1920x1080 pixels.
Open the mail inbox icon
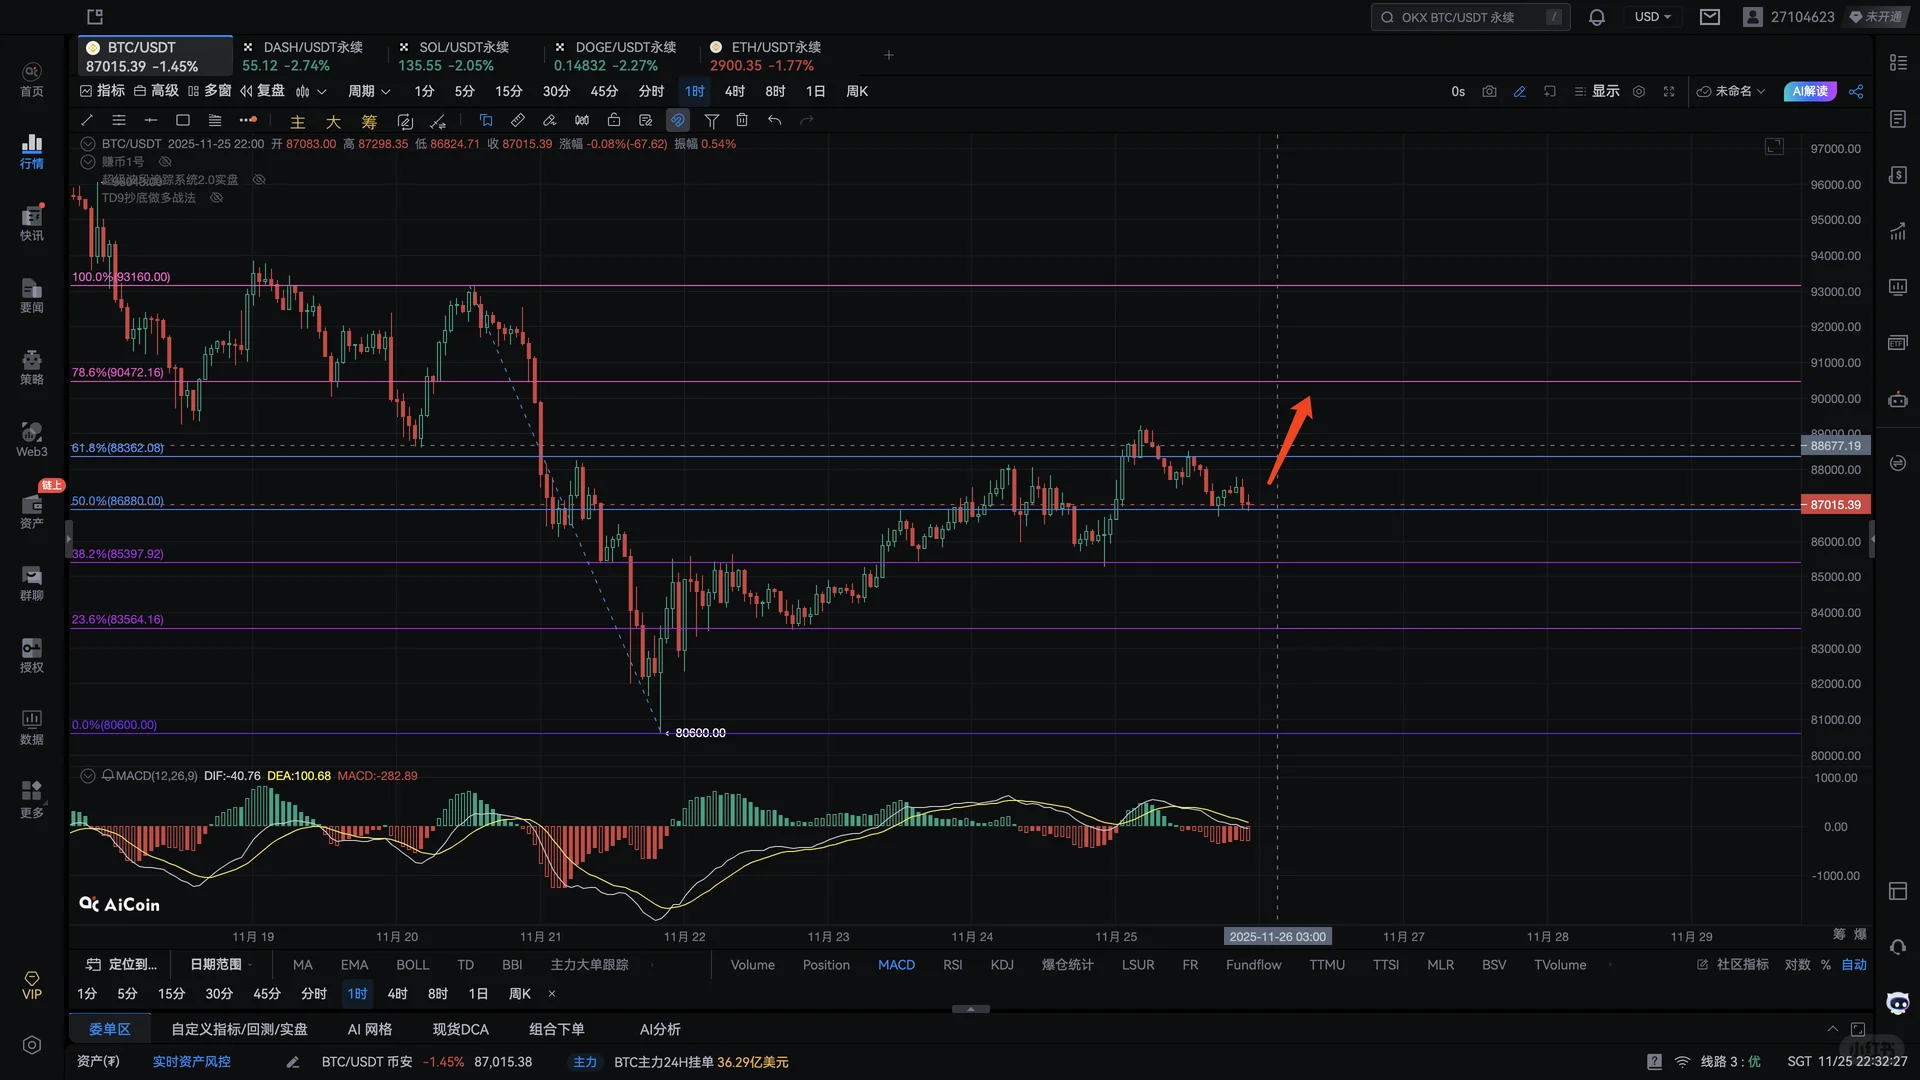[x=1710, y=17]
